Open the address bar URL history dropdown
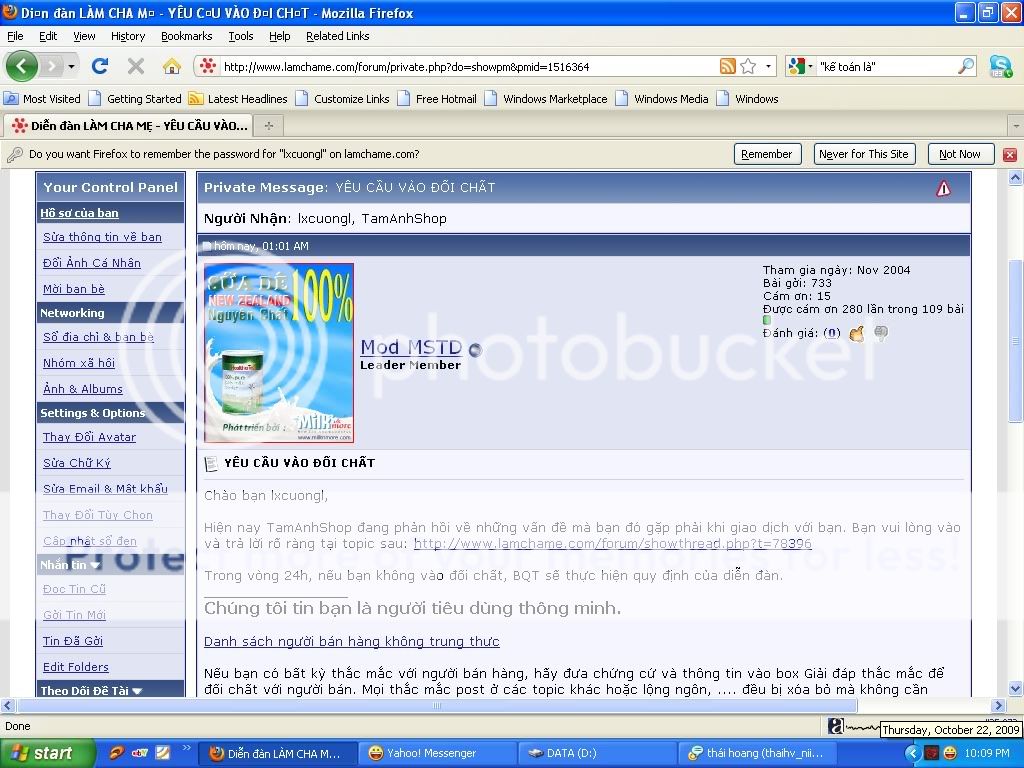 (x=769, y=66)
